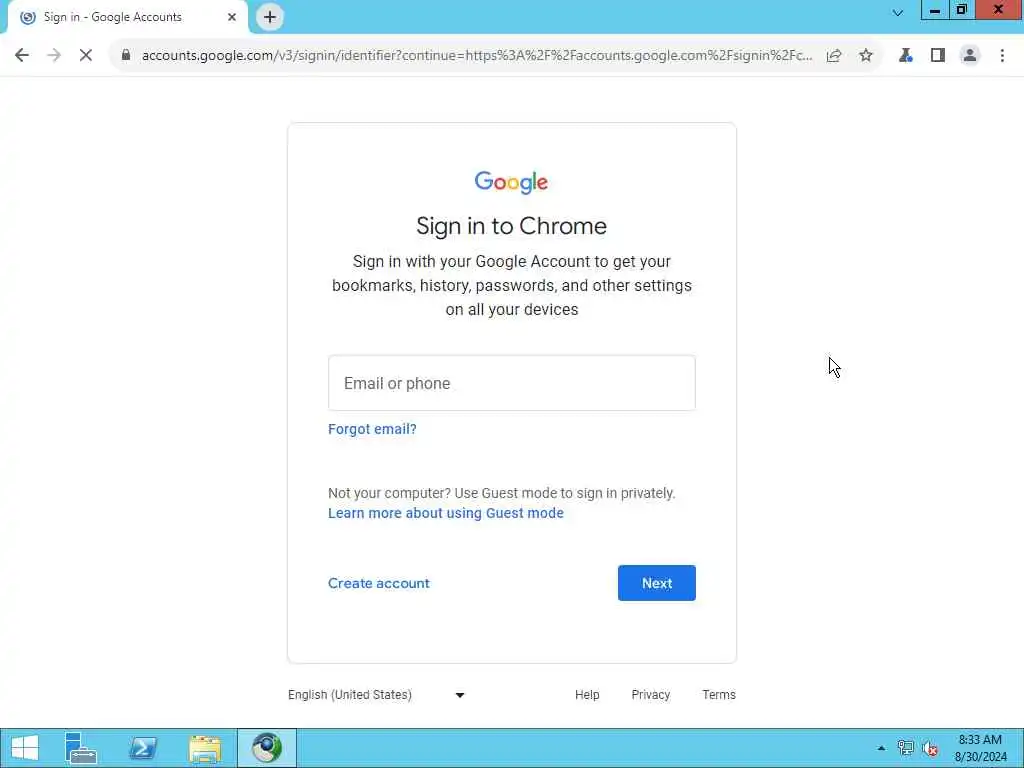The width and height of the screenshot is (1024, 768).
Task: Share this page via the share icon
Action: 834,56
